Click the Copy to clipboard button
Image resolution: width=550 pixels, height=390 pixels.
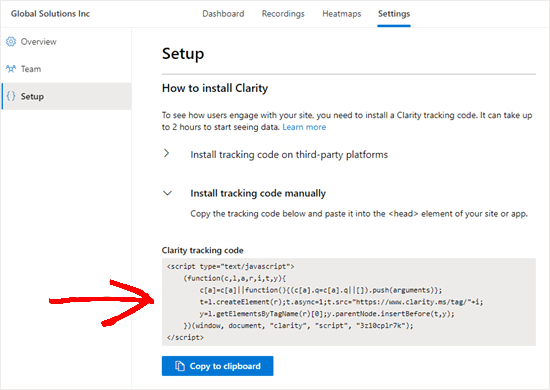point(217,366)
